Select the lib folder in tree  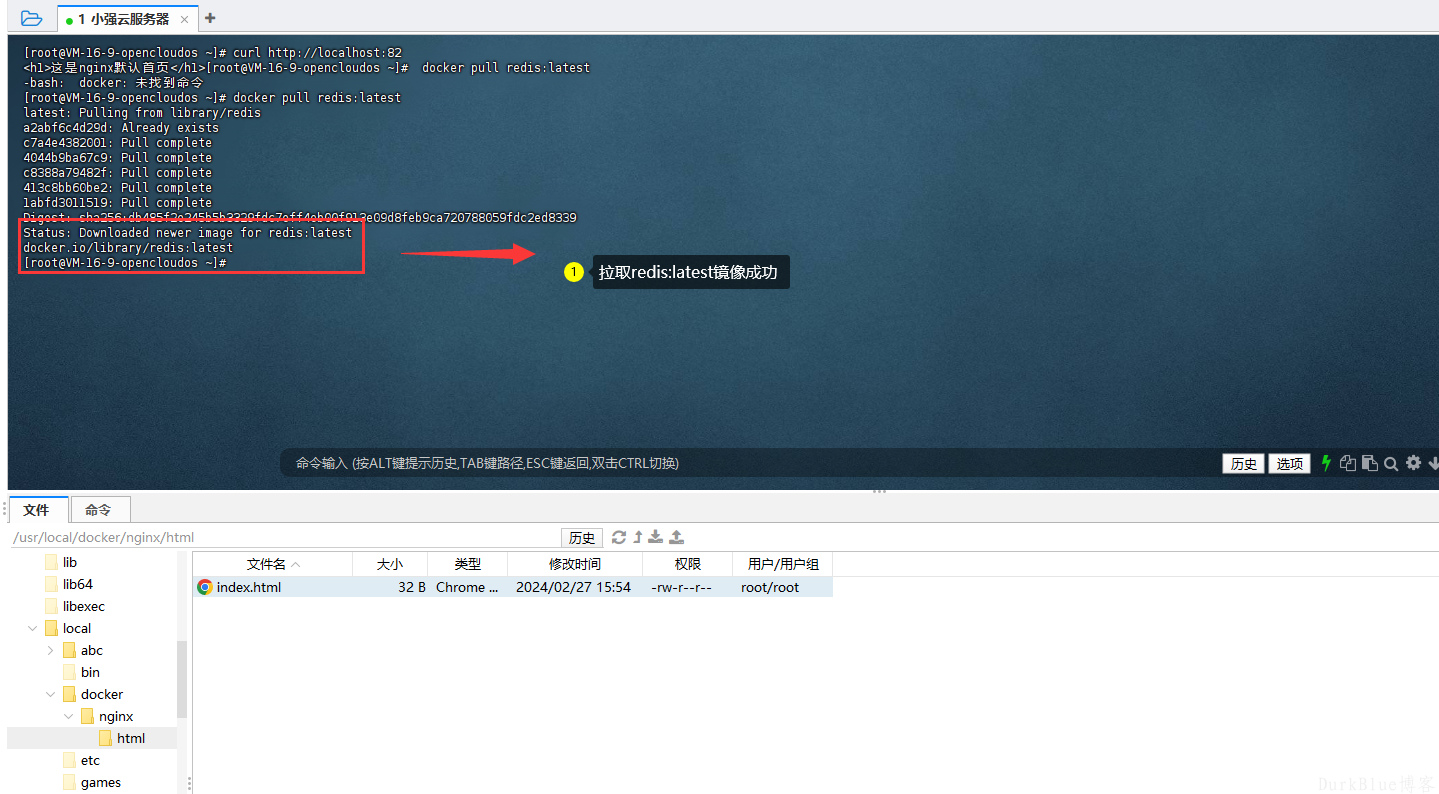[70, 562]
